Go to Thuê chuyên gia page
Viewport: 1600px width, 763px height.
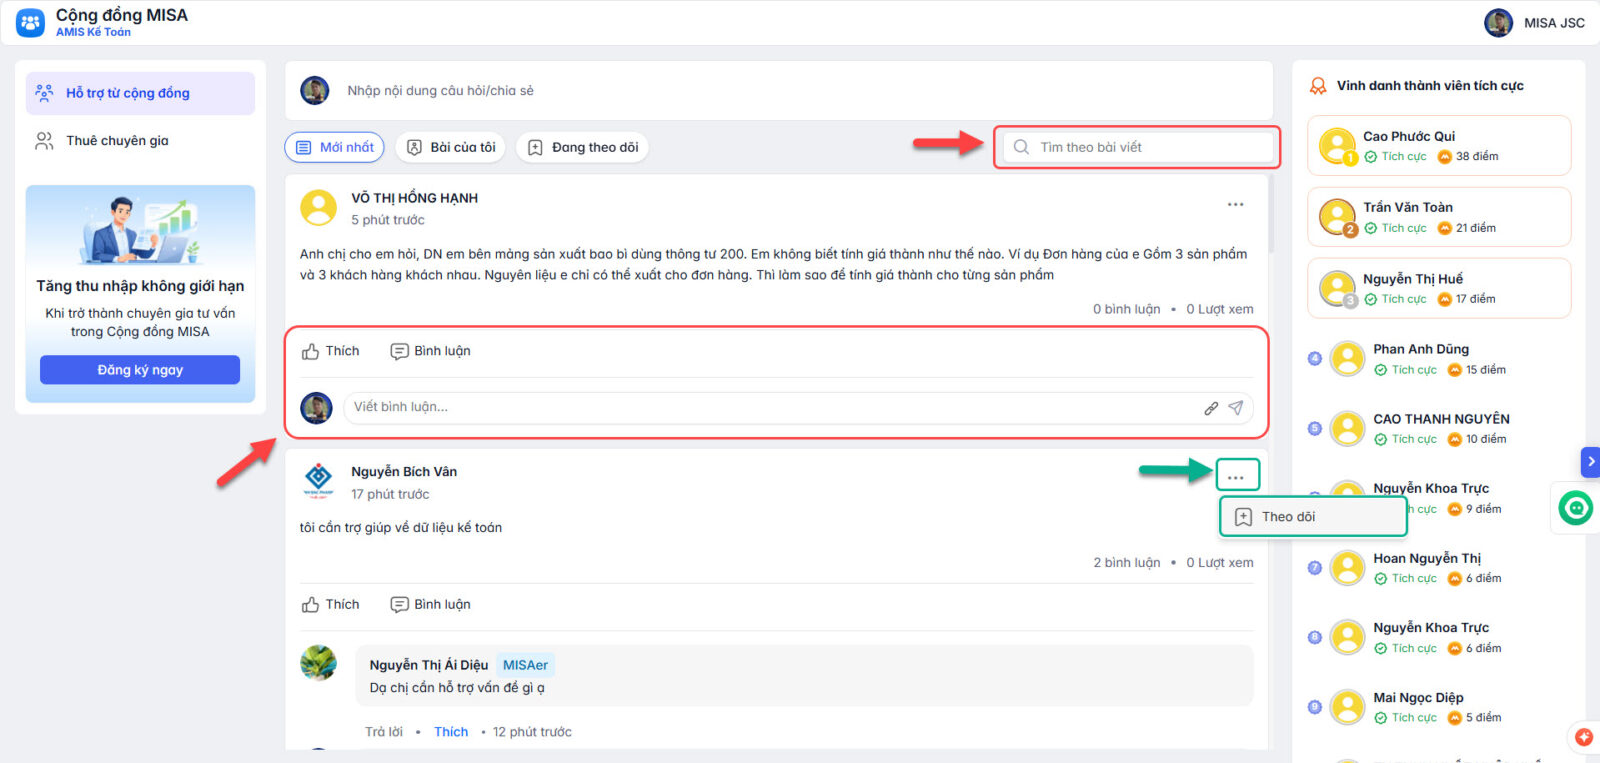(x=140, y=141)
